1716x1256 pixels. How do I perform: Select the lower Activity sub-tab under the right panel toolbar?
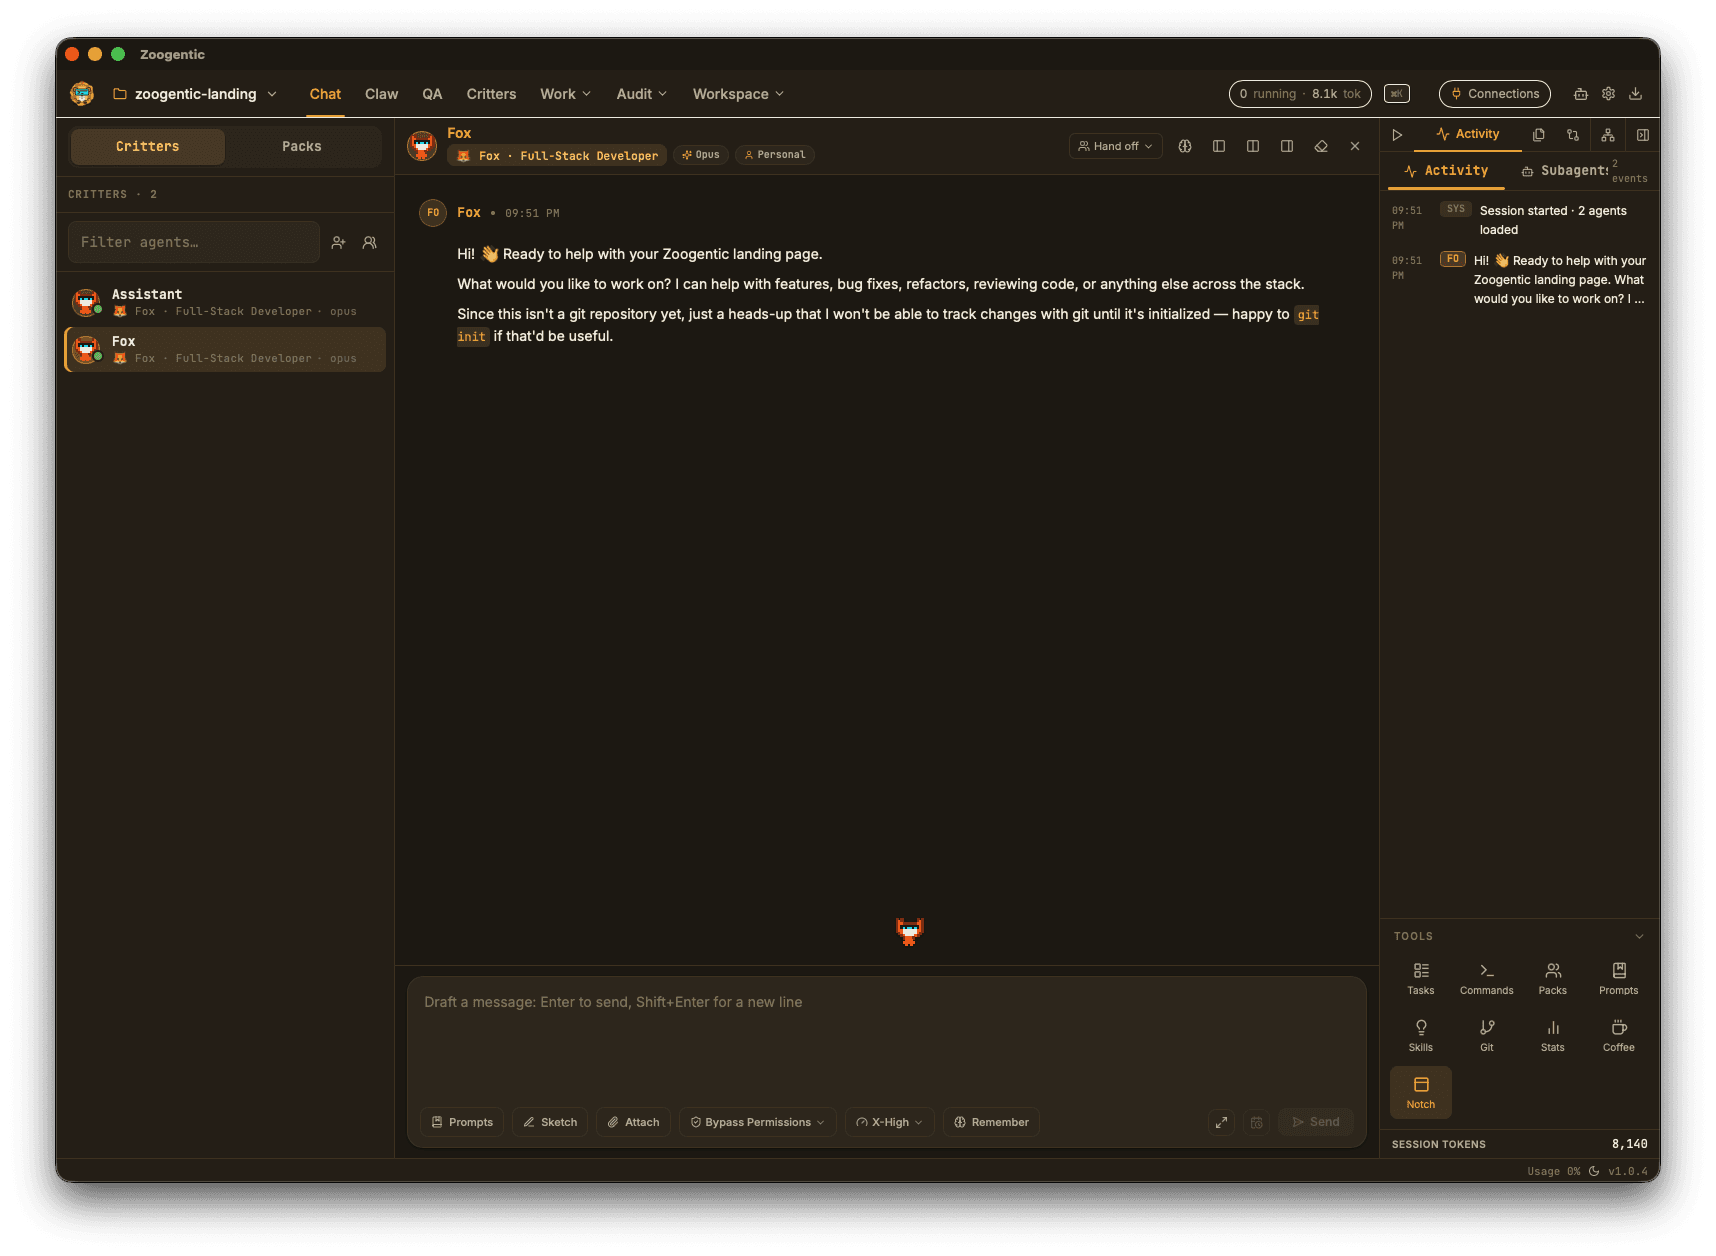click(1447, 171)
